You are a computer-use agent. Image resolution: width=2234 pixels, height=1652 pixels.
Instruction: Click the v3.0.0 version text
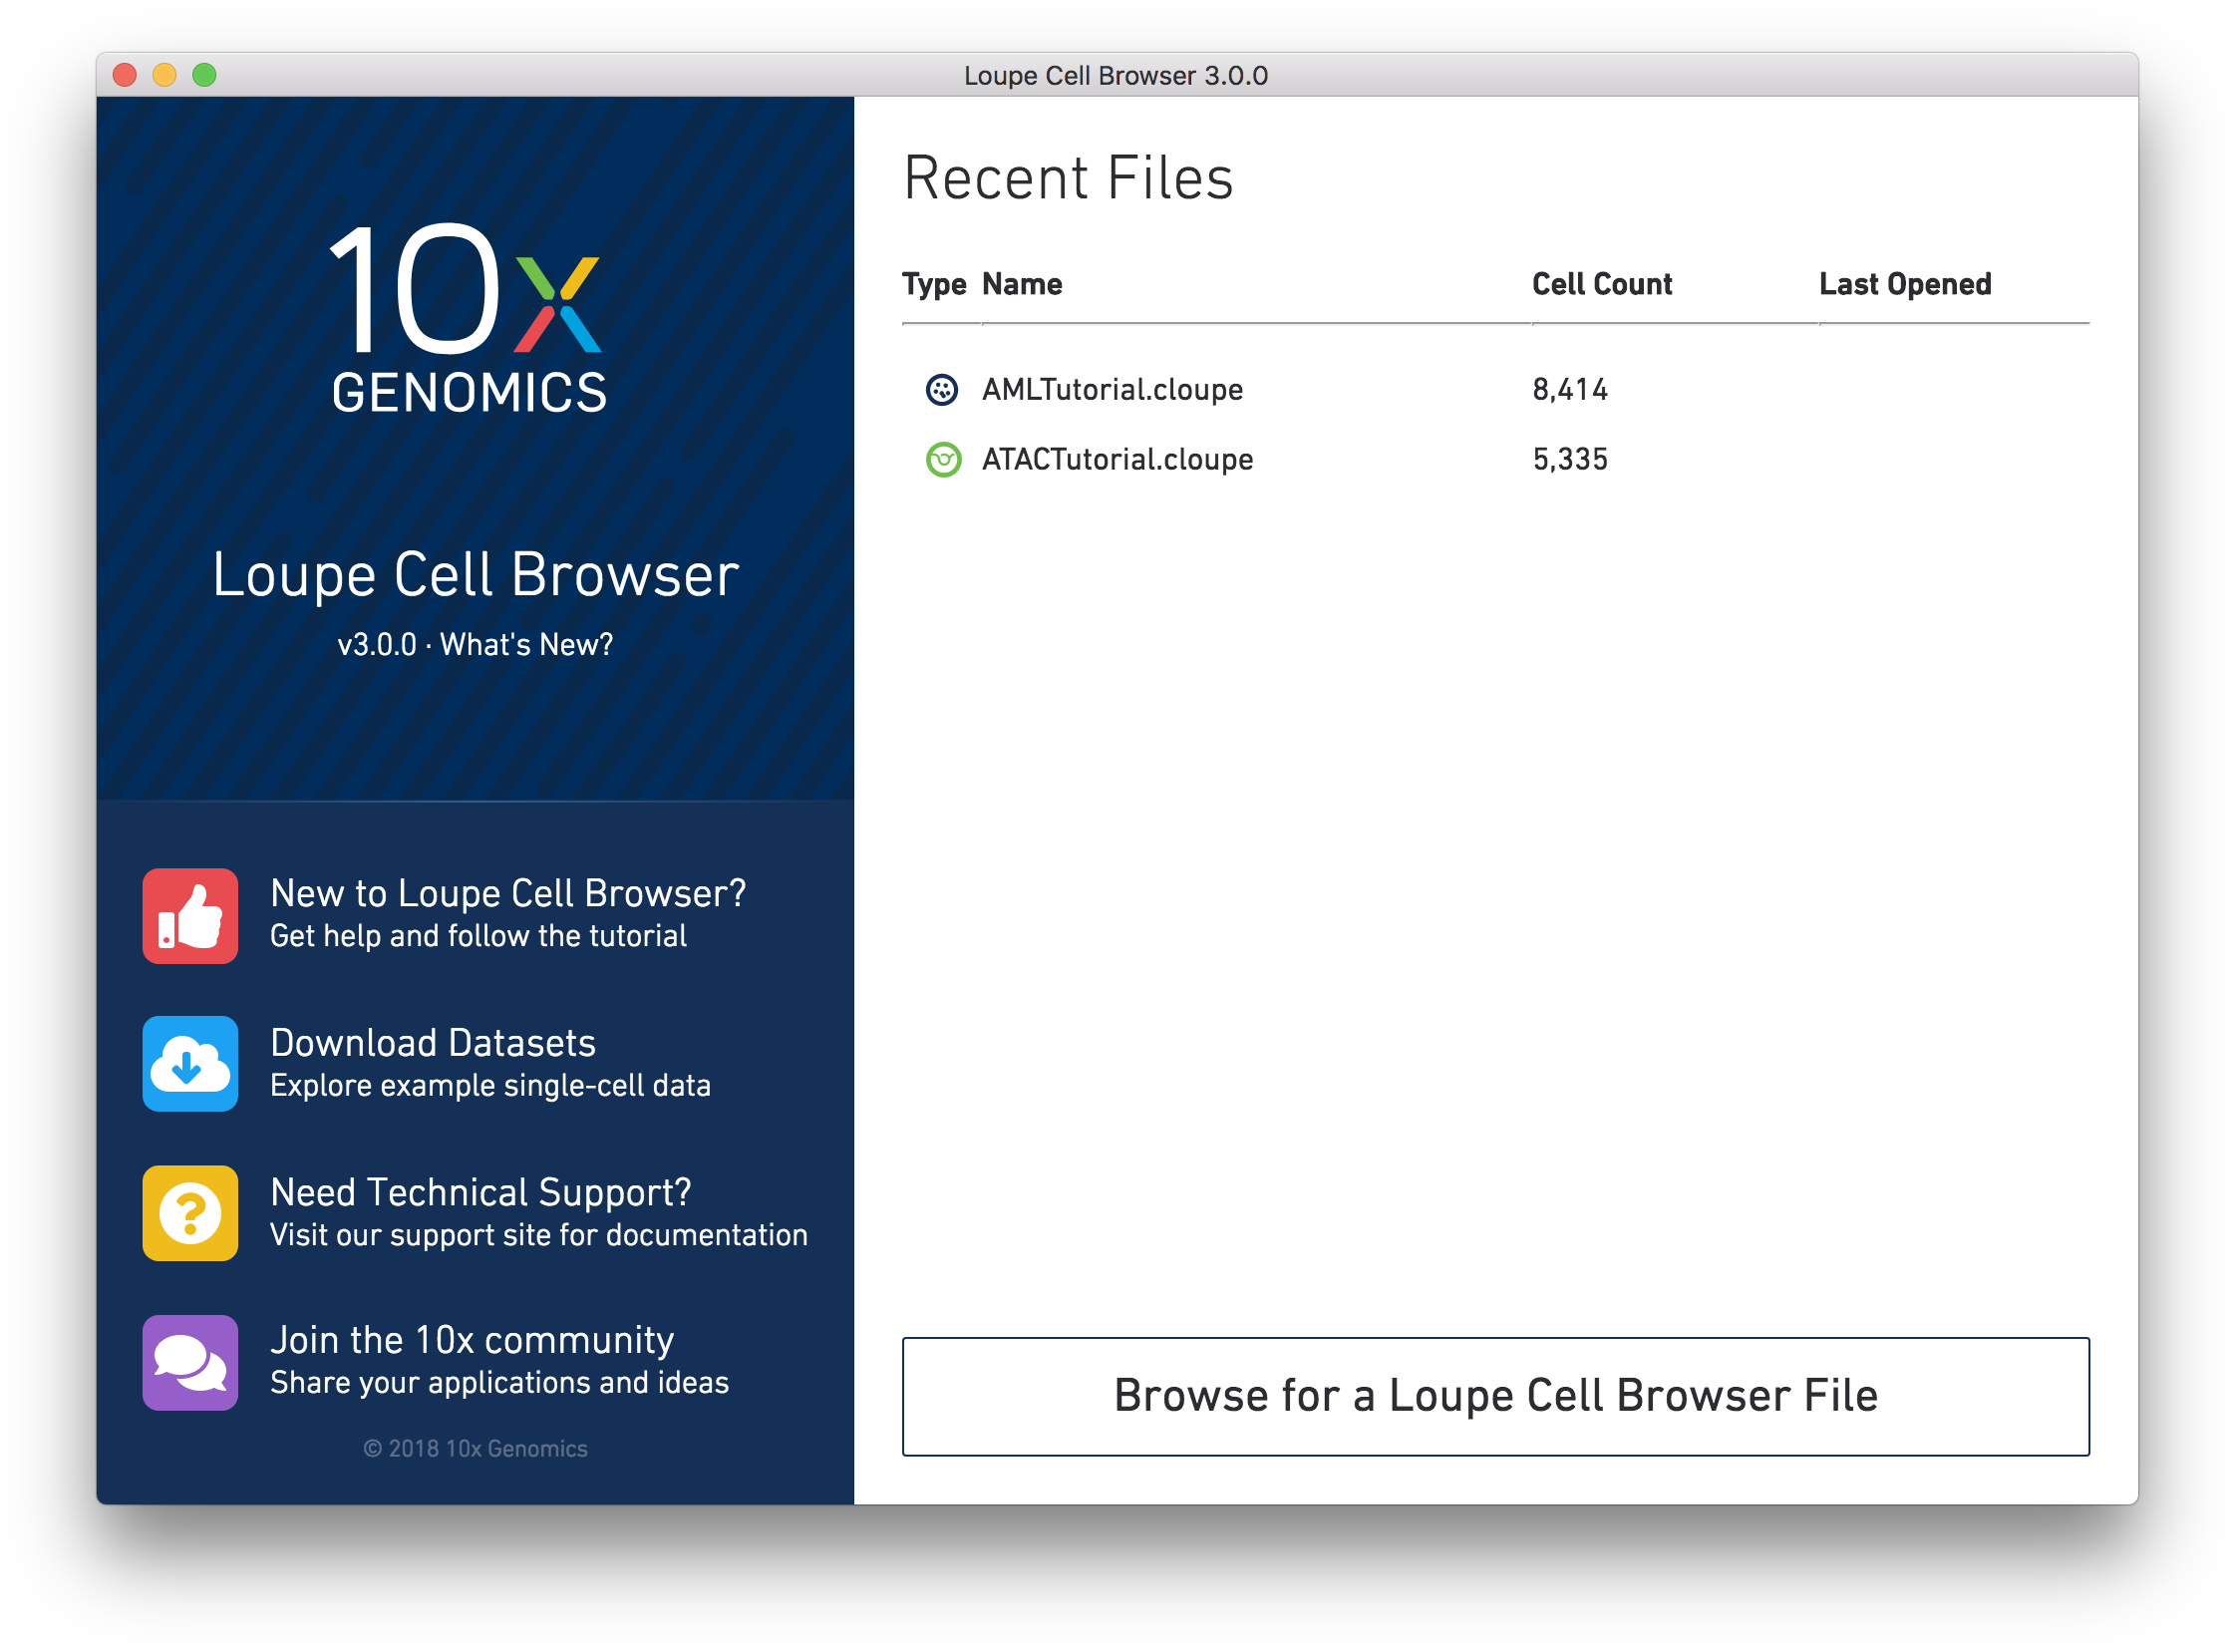tap(376, 645)
